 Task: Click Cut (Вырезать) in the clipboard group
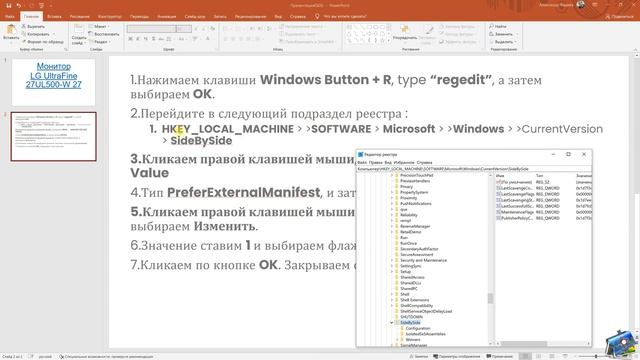click(34, 27)
